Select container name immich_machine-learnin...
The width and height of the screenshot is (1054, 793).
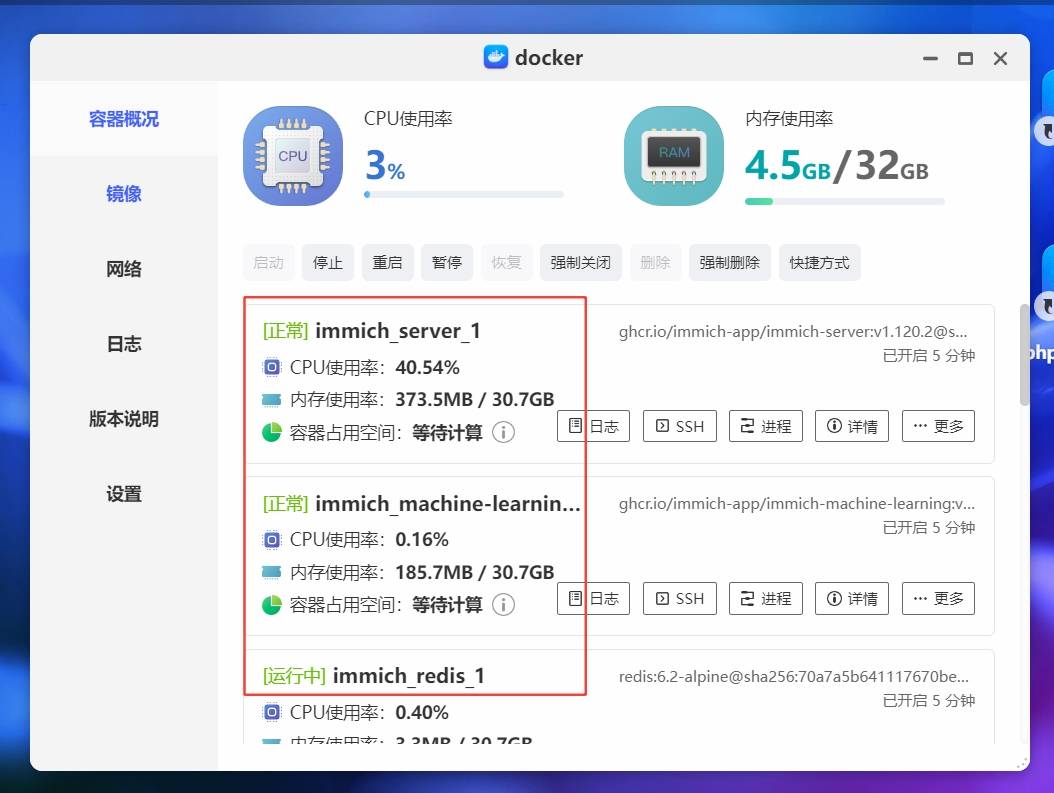[448, 503]
